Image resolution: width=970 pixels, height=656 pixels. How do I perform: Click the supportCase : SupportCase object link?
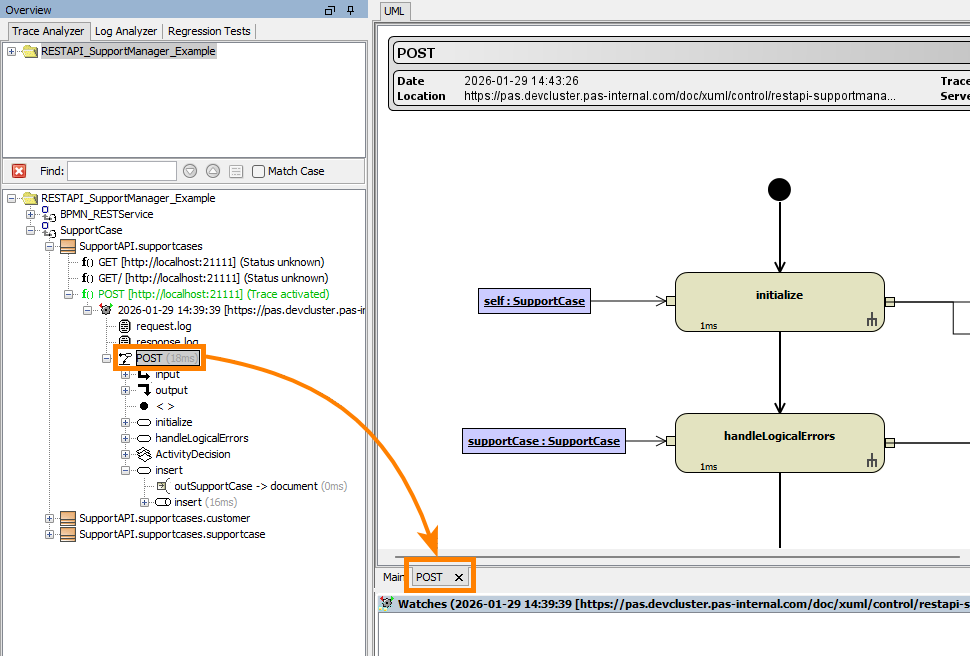click(x=543, y=440)
